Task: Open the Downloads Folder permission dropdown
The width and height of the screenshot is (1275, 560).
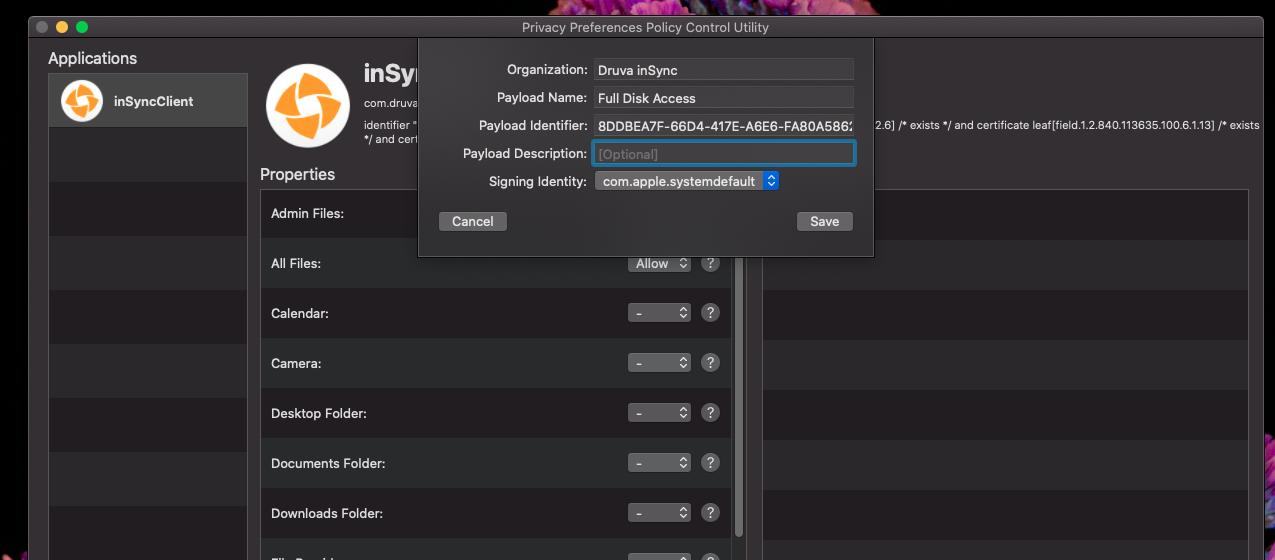Action: point(659,513)
